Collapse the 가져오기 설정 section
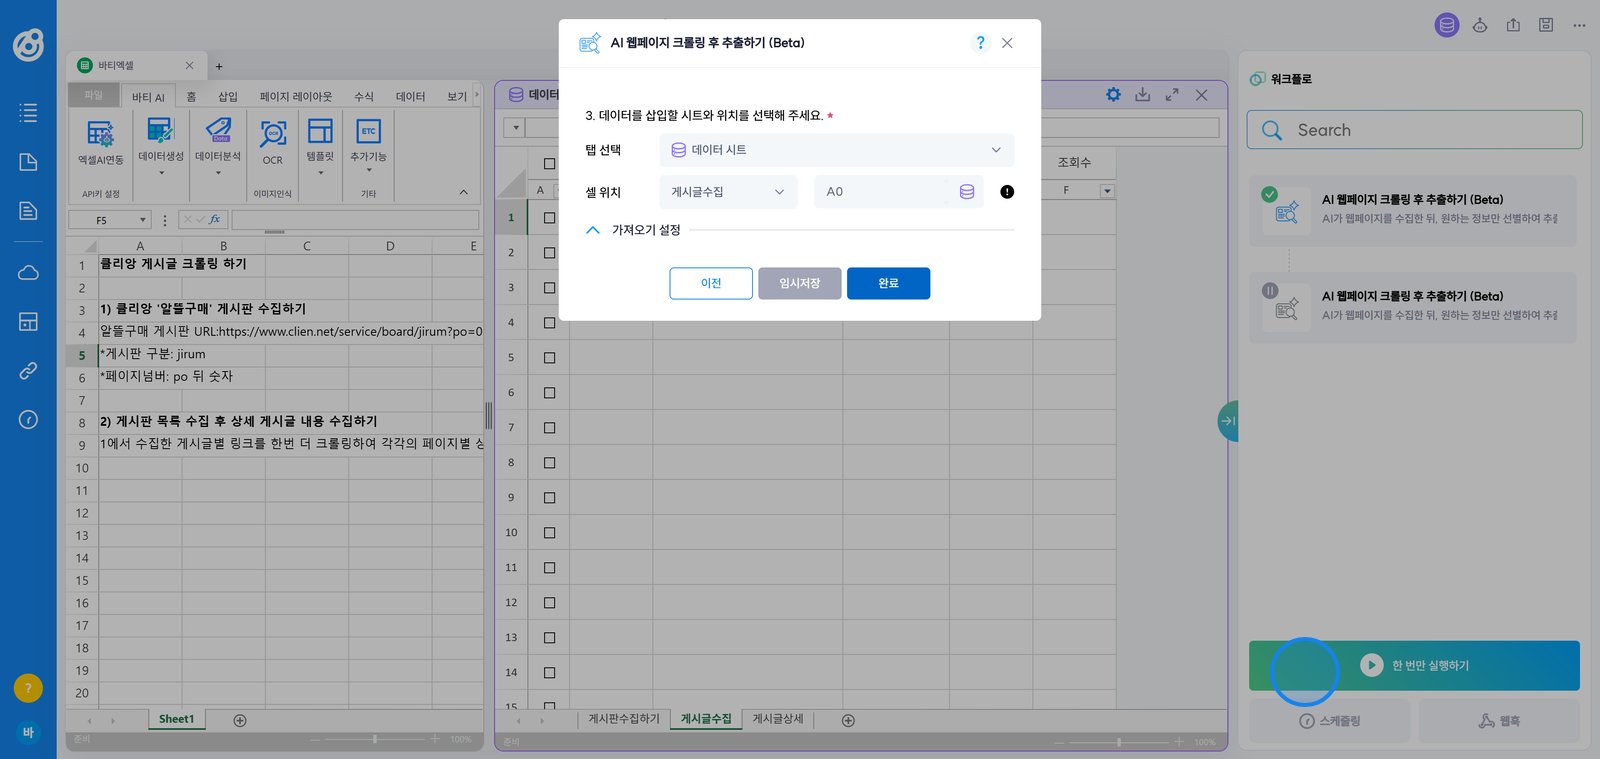 [x=593, y=230]
